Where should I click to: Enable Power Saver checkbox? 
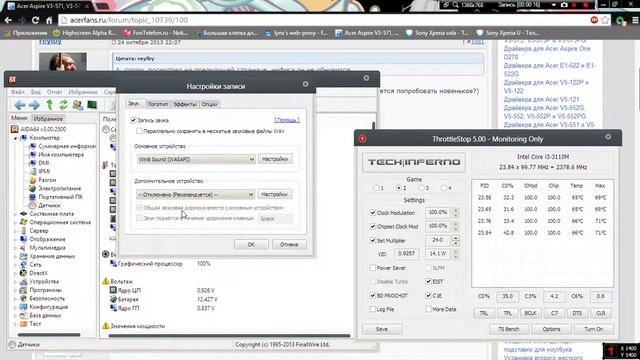click(373, 268)
